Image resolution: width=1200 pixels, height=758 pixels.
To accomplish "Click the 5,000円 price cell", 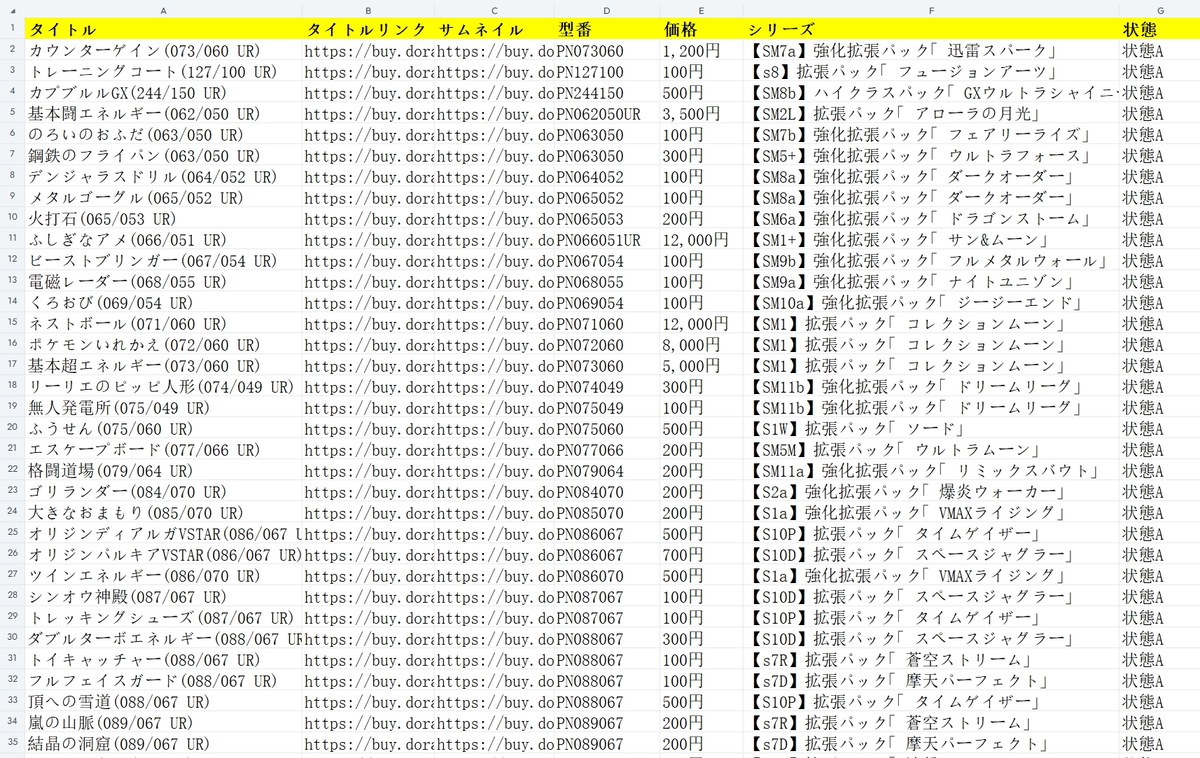I will (701, 365).
